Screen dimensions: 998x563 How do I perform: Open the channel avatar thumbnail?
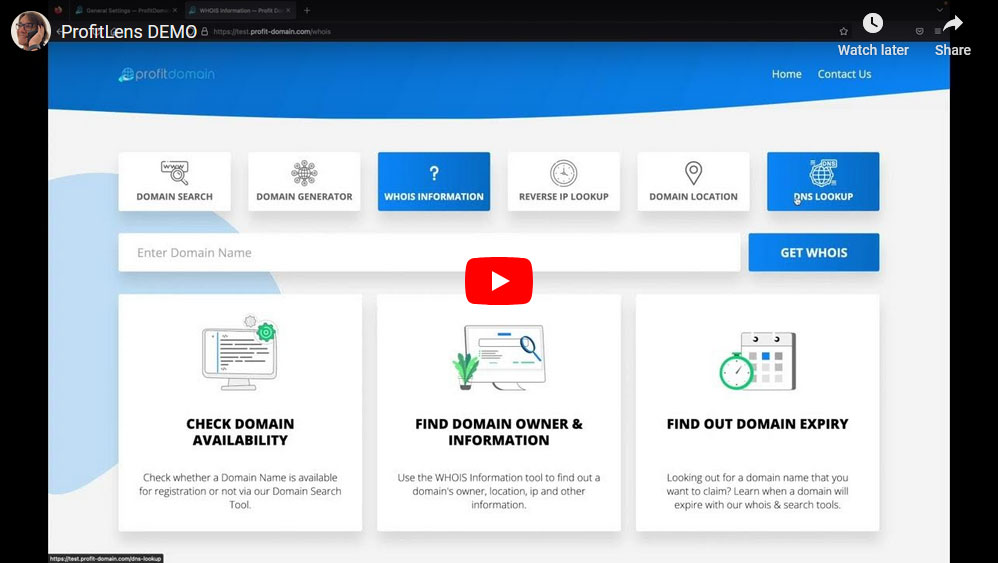tap(30, 31)
